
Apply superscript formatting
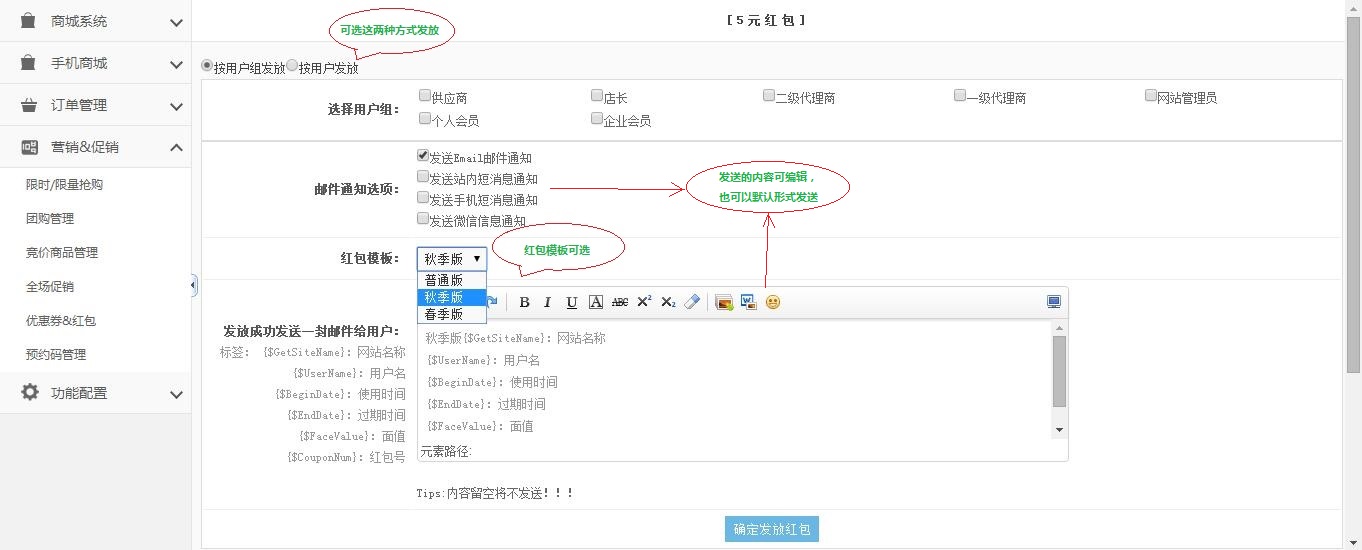(644, 302)
